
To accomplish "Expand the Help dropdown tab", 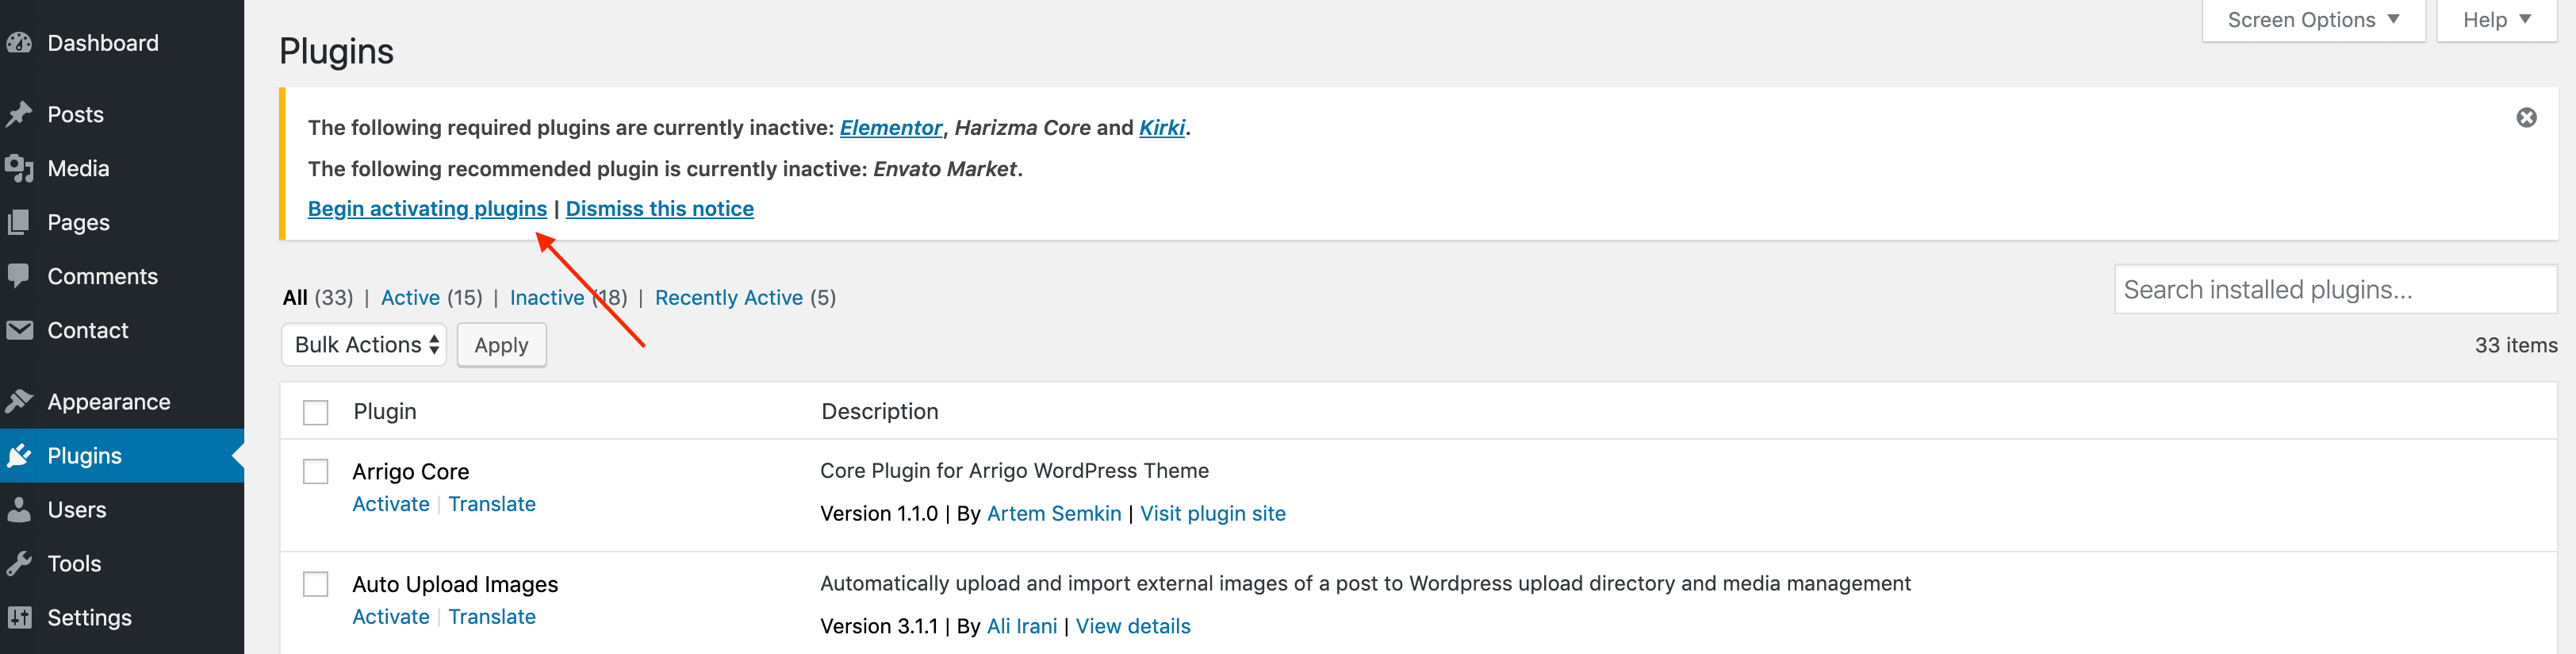I will [x=2496, y=20].
